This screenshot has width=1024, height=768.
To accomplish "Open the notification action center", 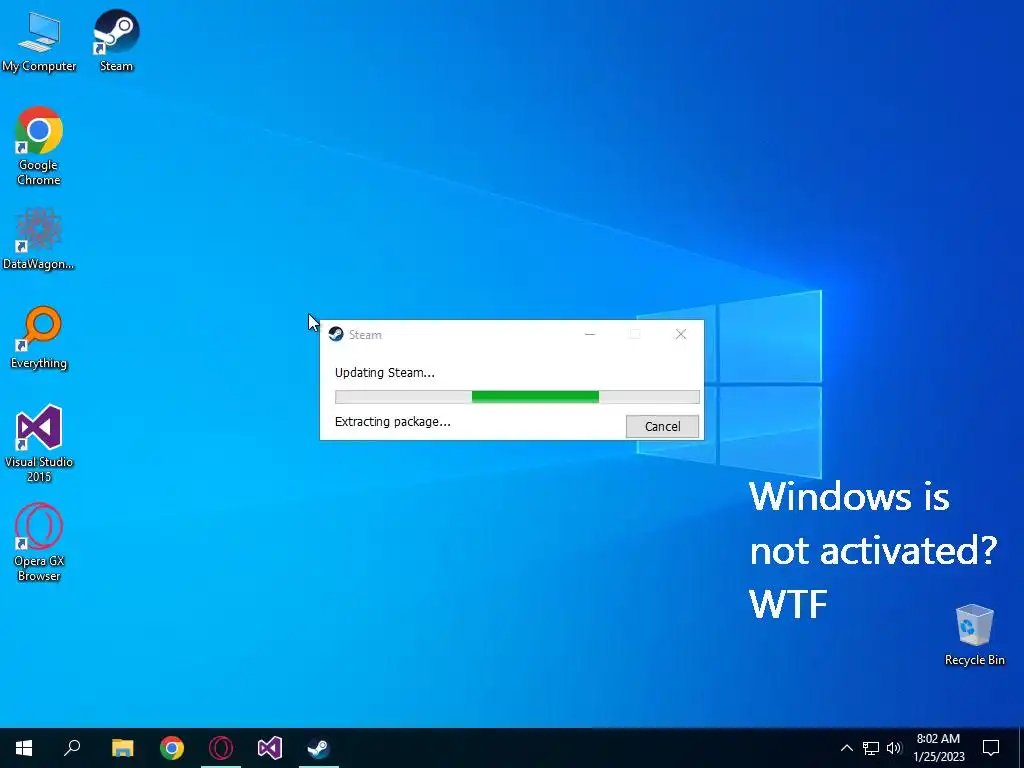I will [991, 748].
